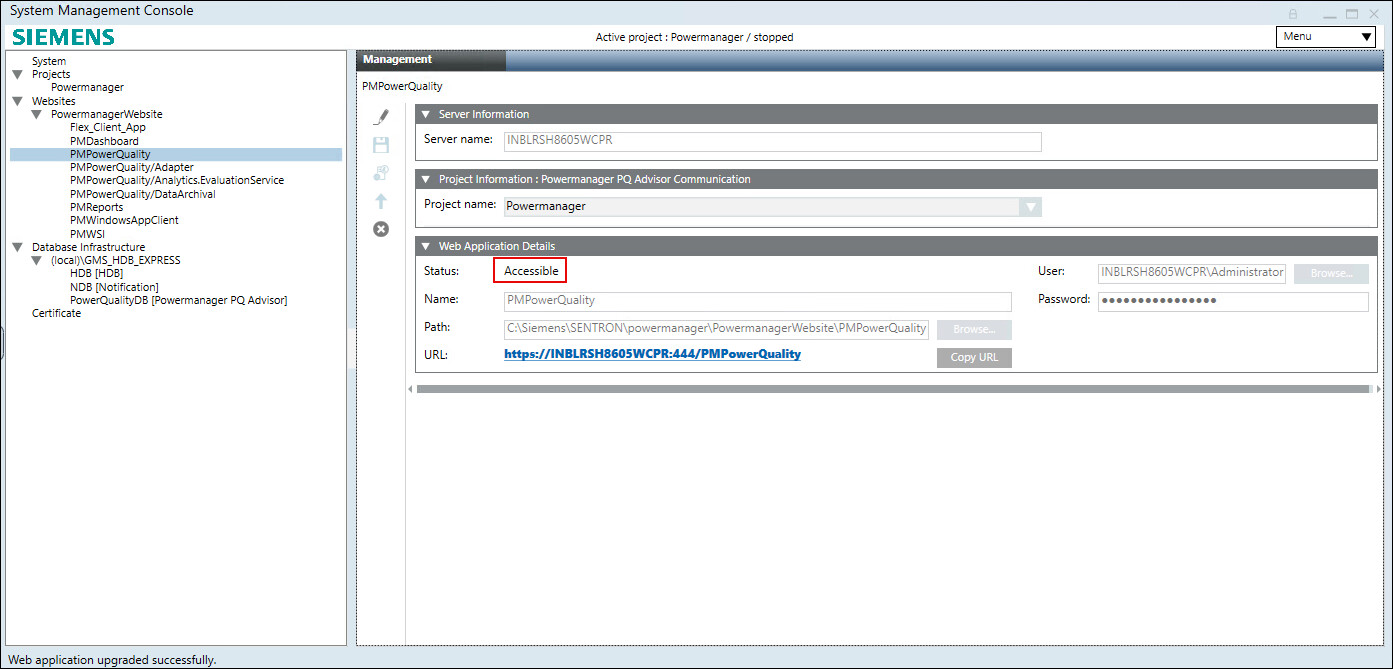The image size is (1393, 669).
Task: Click the horizontal scrollbar below Web Application Details
Action: click(895, 389)
